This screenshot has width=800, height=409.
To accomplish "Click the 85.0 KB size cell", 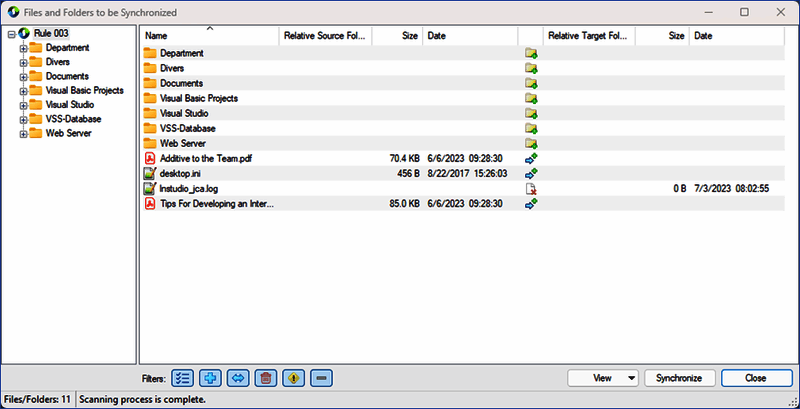I will (405, 203).
